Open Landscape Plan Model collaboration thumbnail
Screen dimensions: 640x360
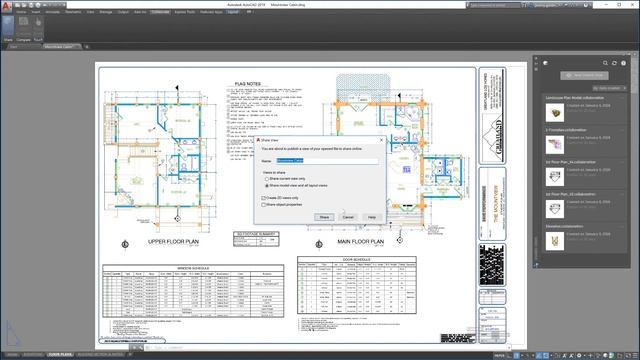point(555,113)
